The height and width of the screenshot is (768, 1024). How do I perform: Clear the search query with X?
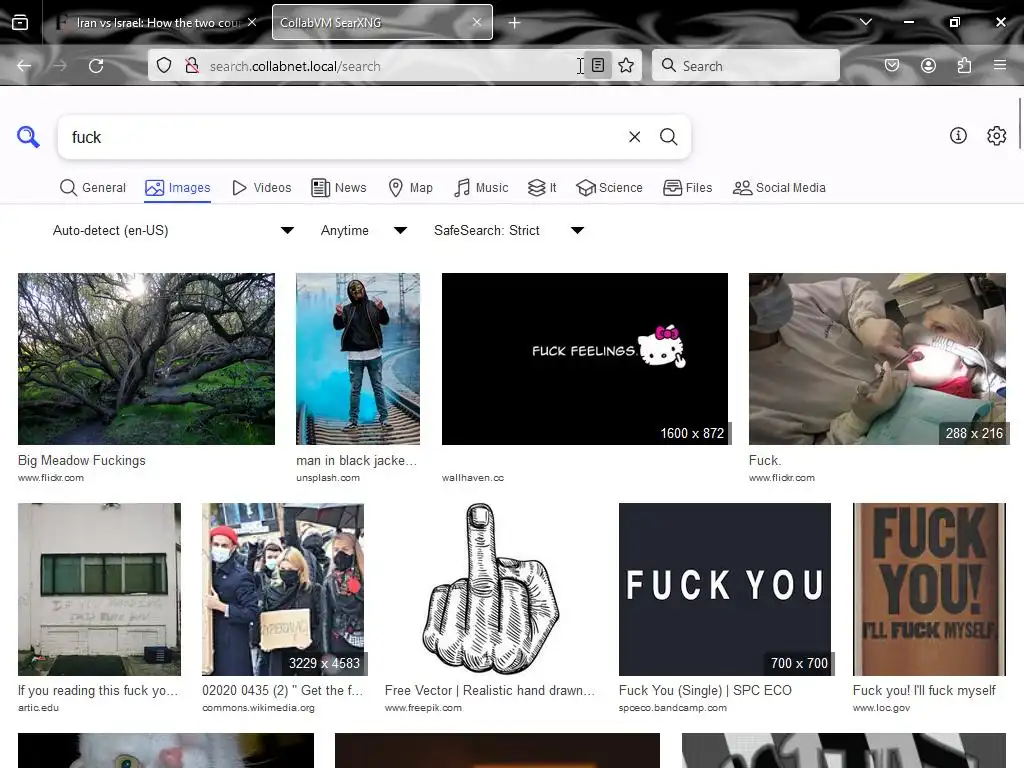pos(634,136)
